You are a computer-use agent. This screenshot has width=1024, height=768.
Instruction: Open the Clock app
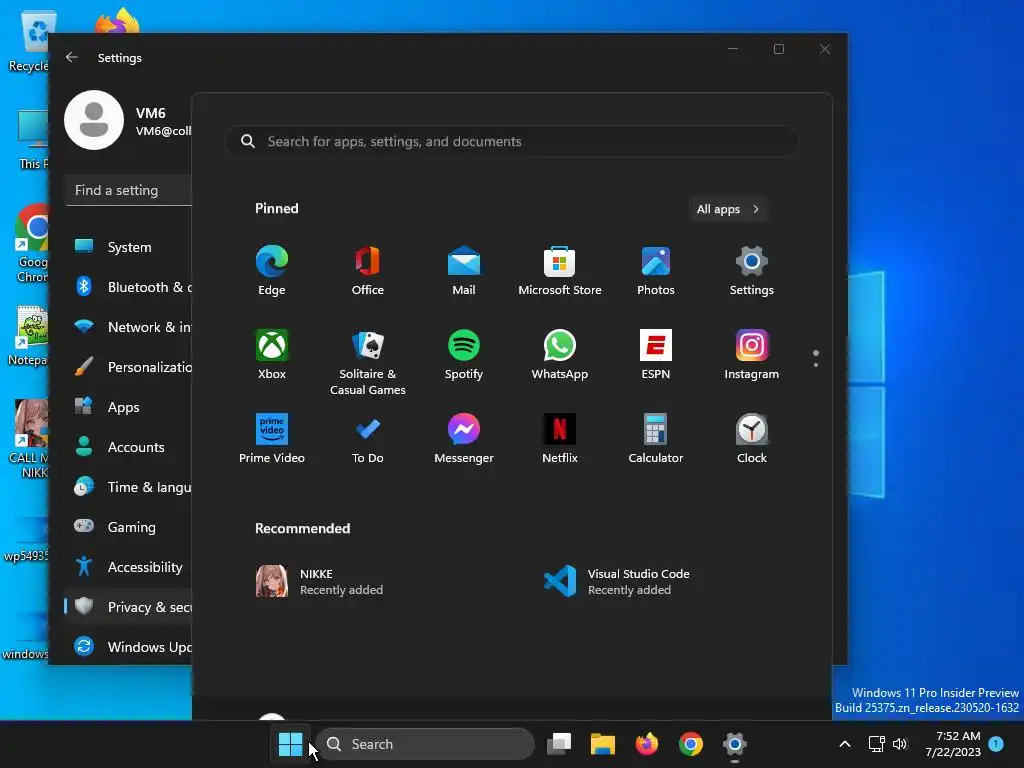(752, 438)
